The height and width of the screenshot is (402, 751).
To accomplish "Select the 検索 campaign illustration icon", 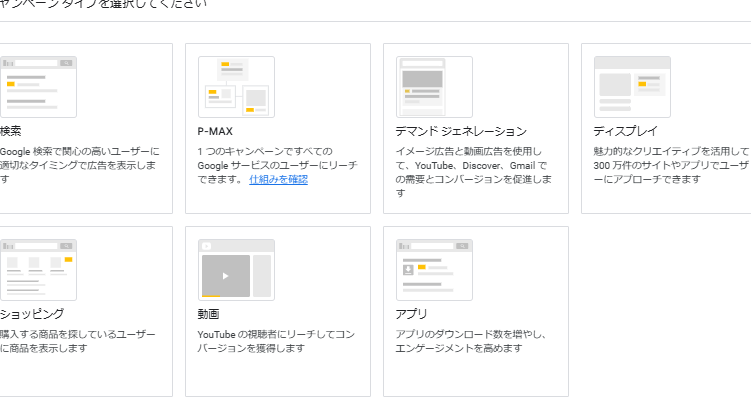I will (x=38, y=87).
